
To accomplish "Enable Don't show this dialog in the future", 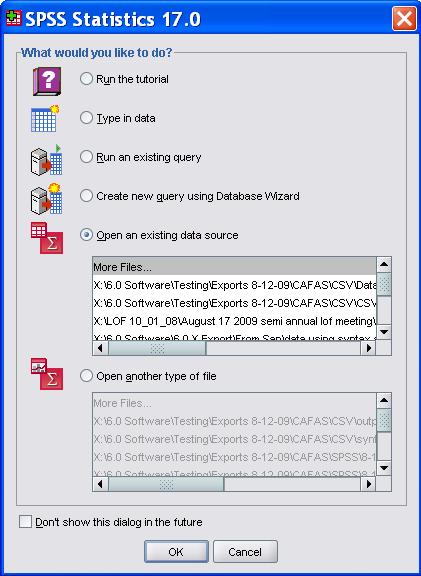I will pyautogui.click(x=25, y=522).
